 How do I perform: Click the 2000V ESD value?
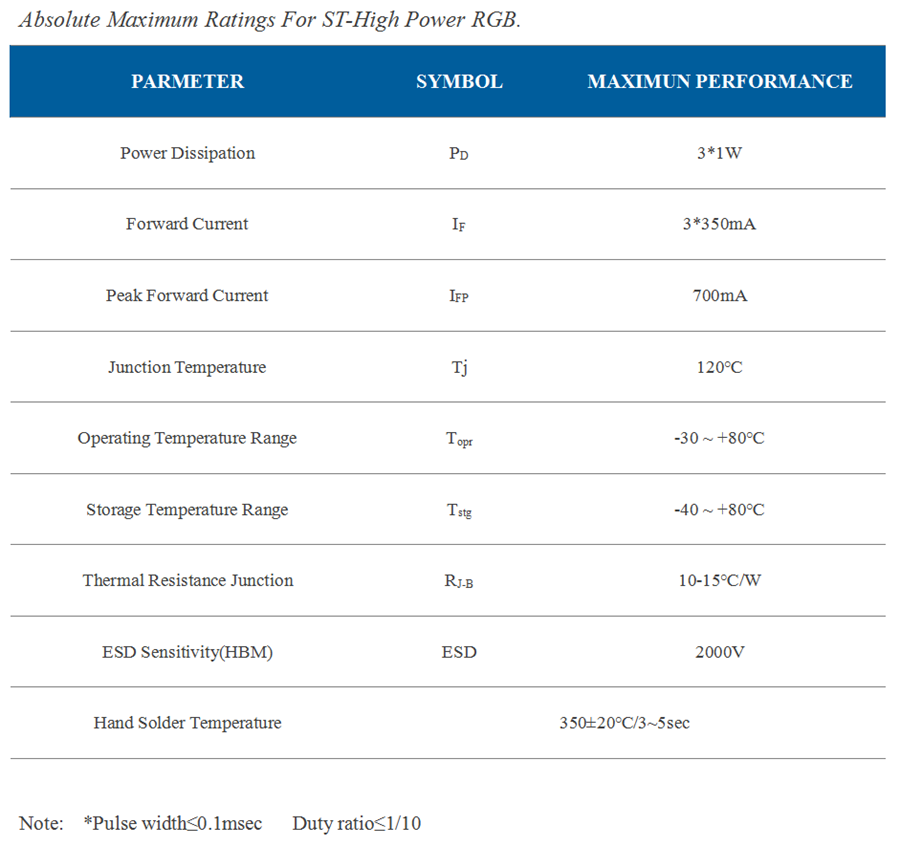[720, 652]
